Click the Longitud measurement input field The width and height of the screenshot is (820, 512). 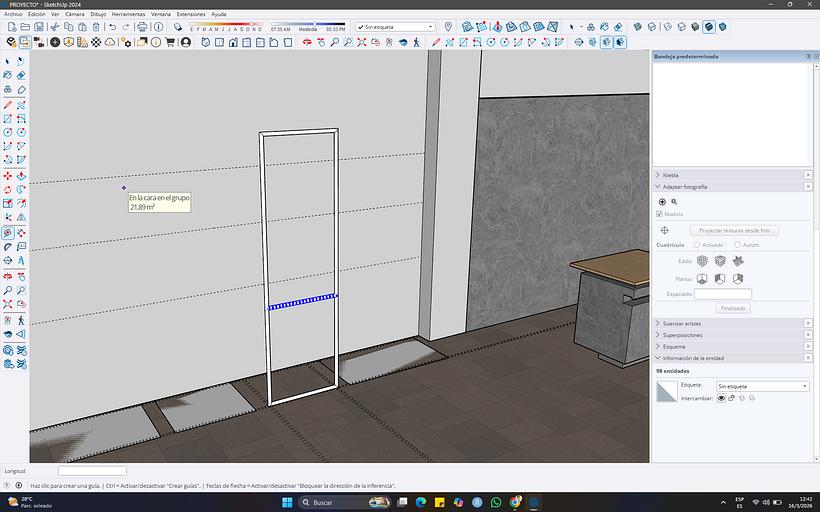pyautogui.click(x=92, y=471)
